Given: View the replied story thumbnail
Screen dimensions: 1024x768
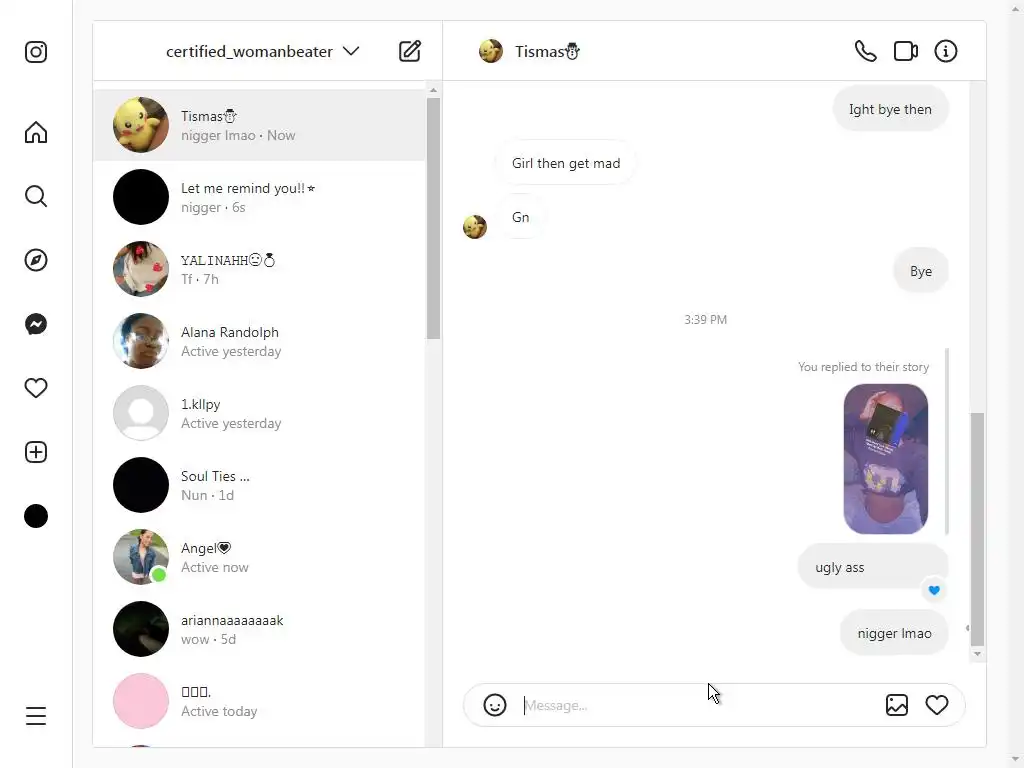Looking at the screenshot, I should point(886,459).
